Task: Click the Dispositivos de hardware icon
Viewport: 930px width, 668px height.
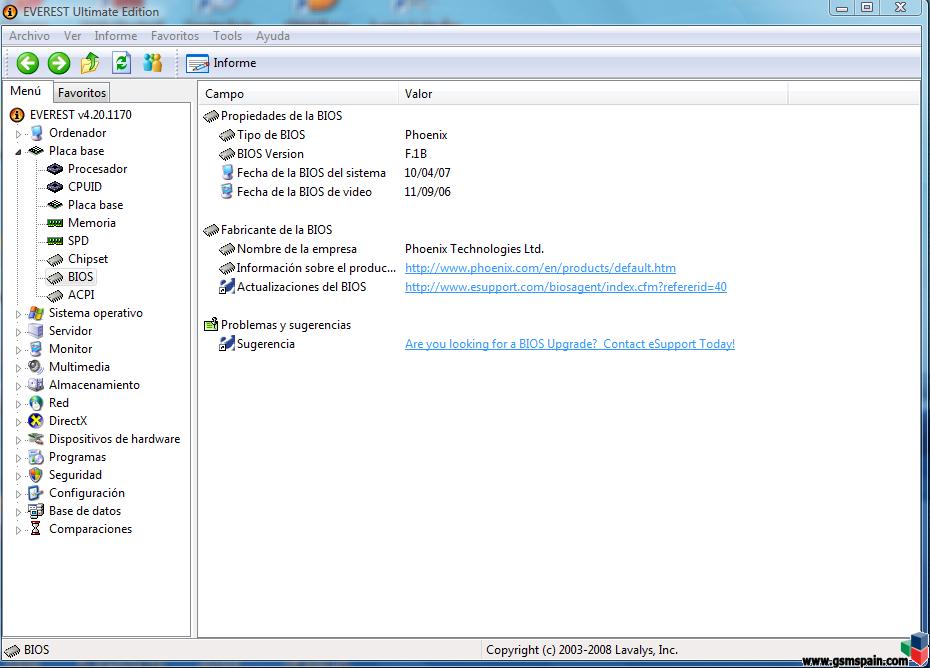Action: (36, 439)
